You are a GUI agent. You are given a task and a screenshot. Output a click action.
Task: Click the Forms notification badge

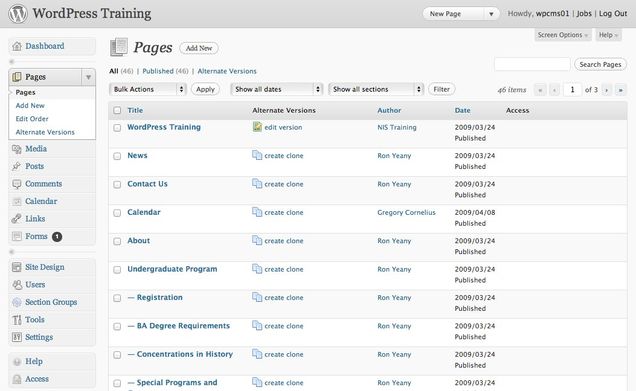pyautogui.click(x=57, y=236)
